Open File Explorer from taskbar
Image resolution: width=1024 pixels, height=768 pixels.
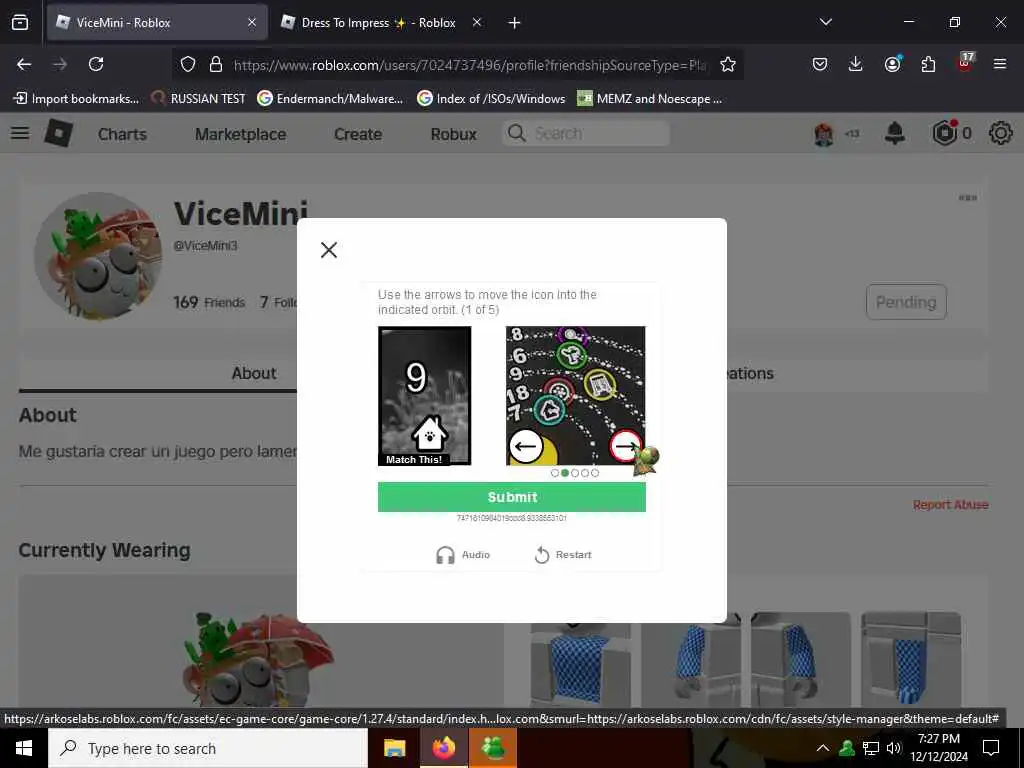point(394,748)
